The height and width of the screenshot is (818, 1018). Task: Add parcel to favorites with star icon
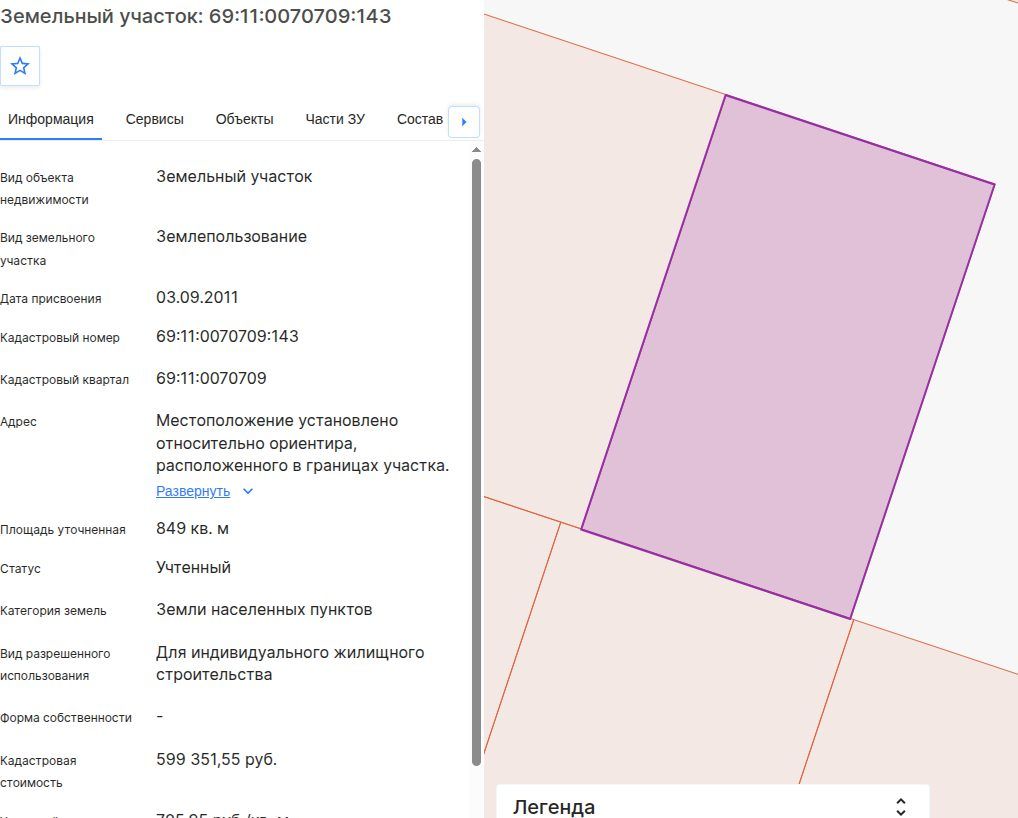(20, 66)
